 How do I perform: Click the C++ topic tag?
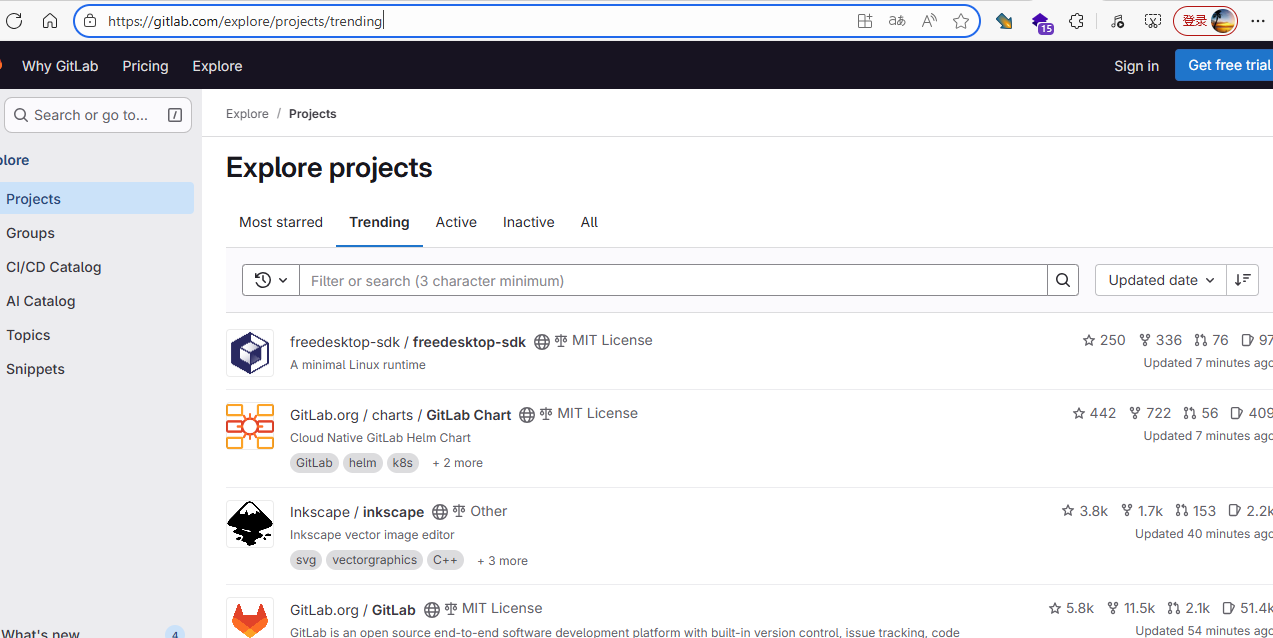pos(445,560)
